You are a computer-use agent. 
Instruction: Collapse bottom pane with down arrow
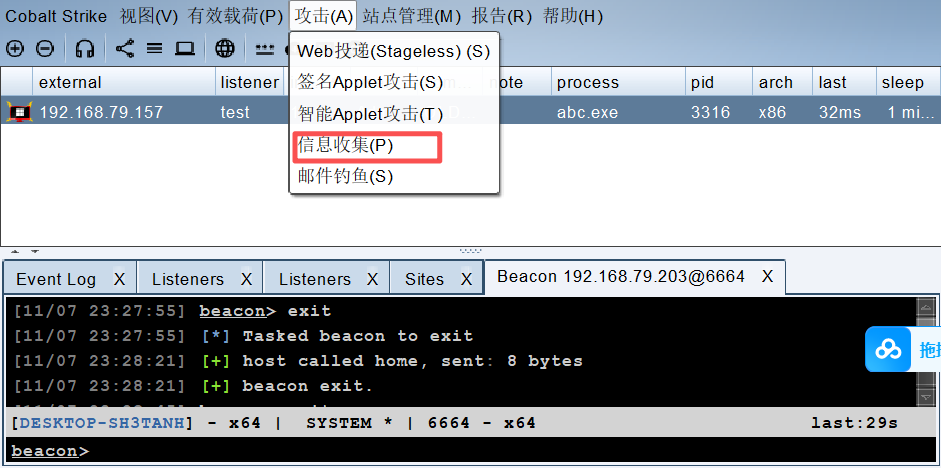click(x=35, y=251)
